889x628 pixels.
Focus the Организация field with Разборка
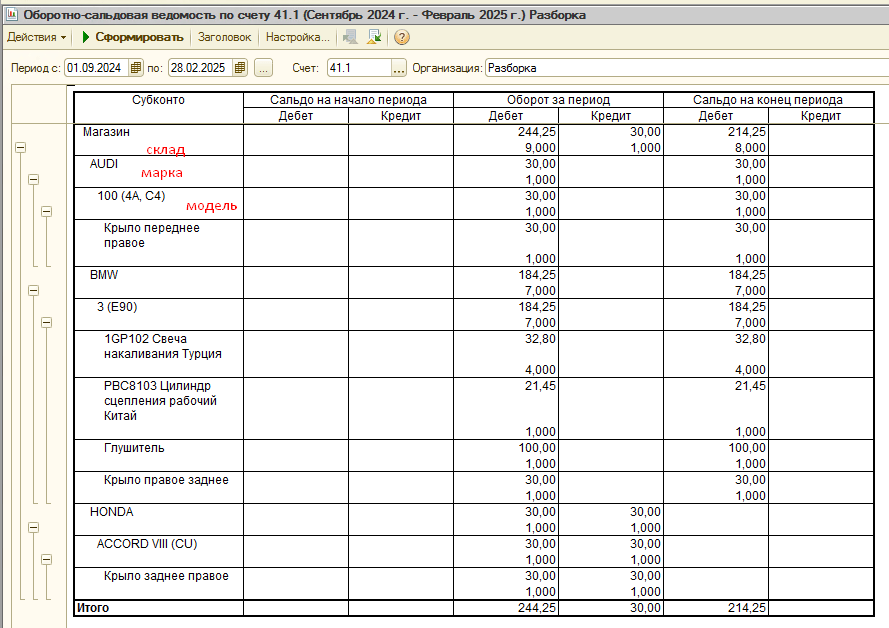(x=680, y=68)
